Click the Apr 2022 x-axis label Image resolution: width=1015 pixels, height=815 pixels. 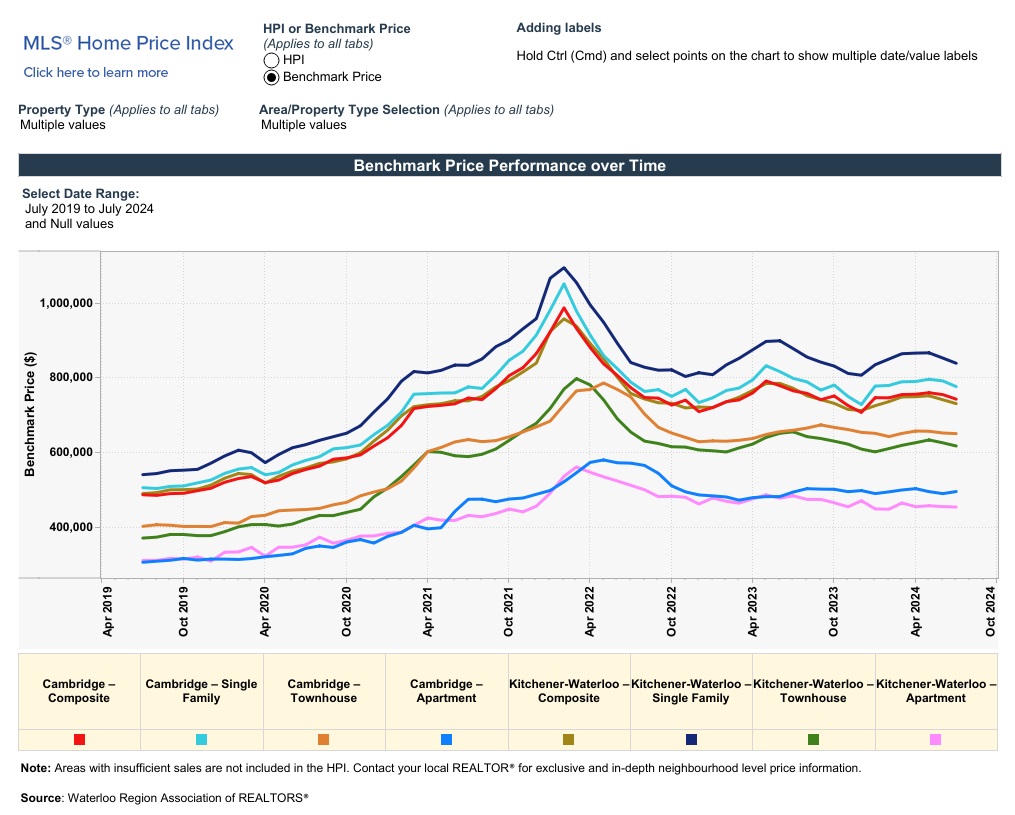(589, 611)
